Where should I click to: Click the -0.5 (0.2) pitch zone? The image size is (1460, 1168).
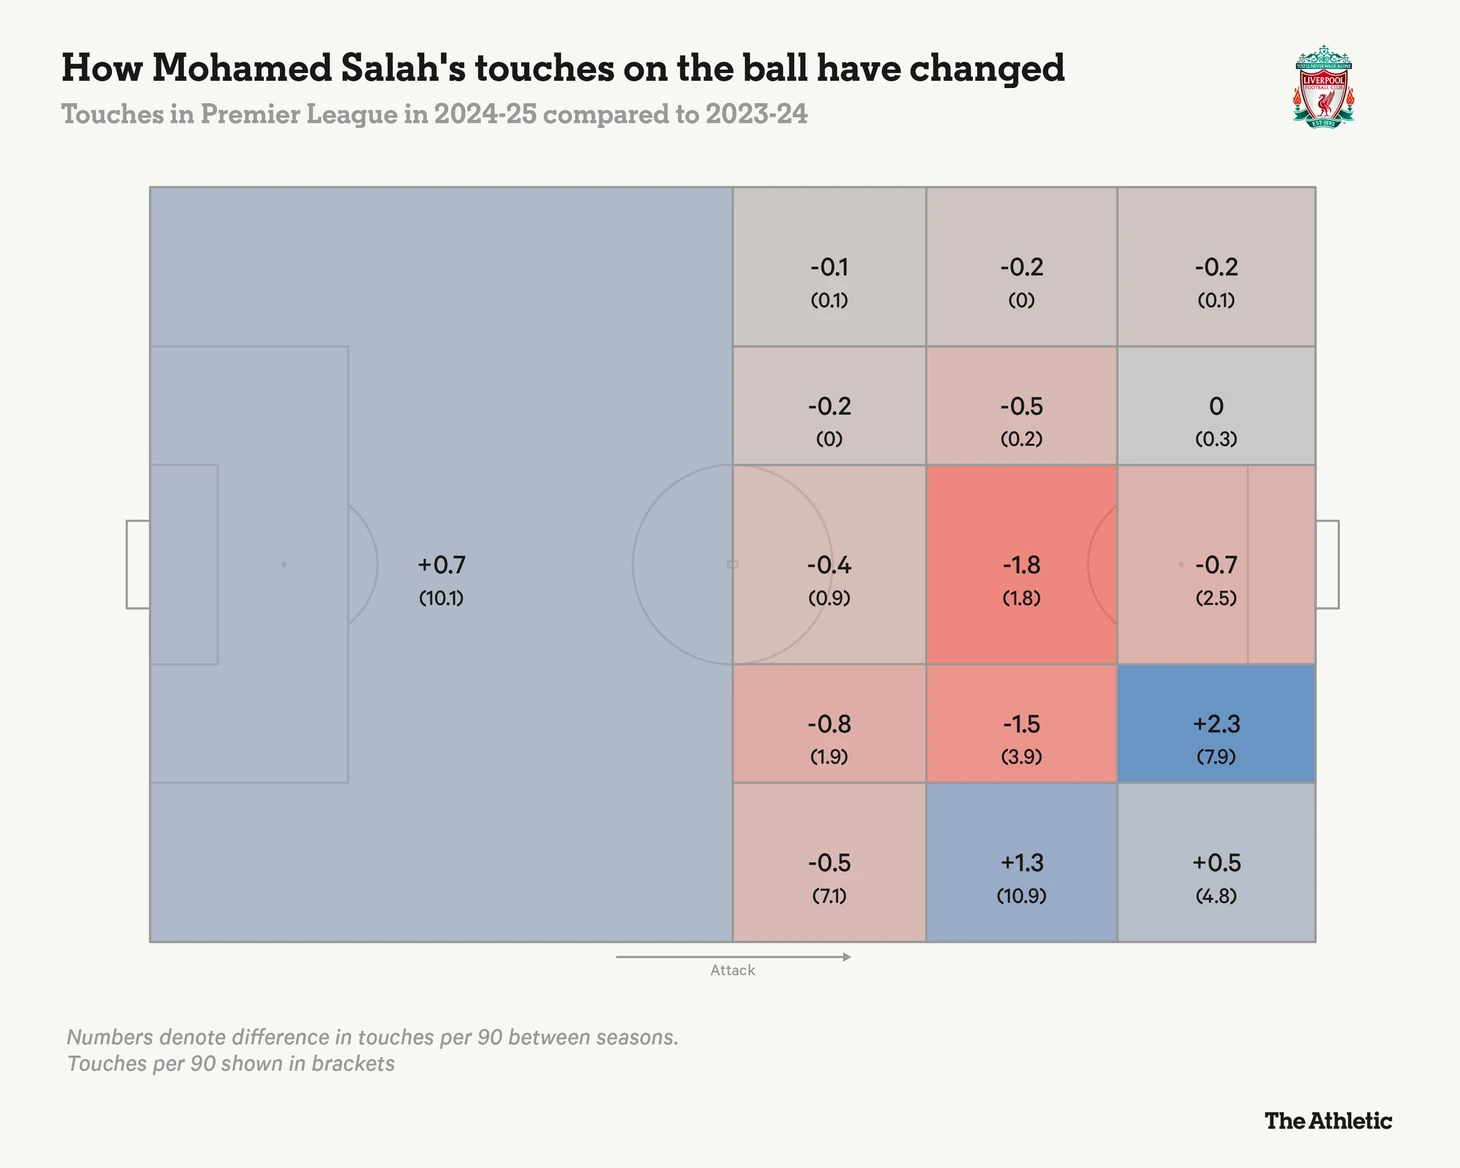[x=1021, y=406]
